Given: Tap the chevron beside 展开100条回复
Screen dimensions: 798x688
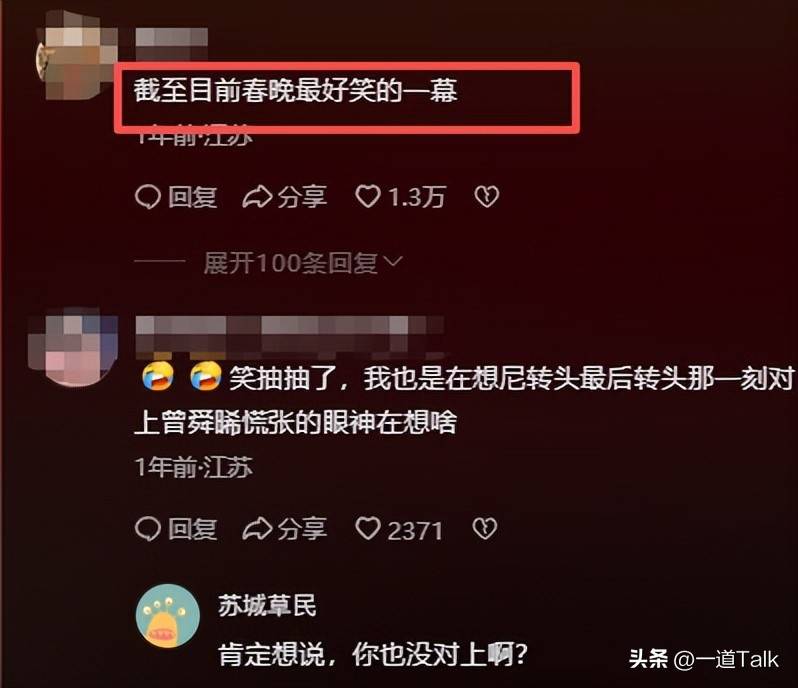Looking at the screenshot, I should click(392, 262).
